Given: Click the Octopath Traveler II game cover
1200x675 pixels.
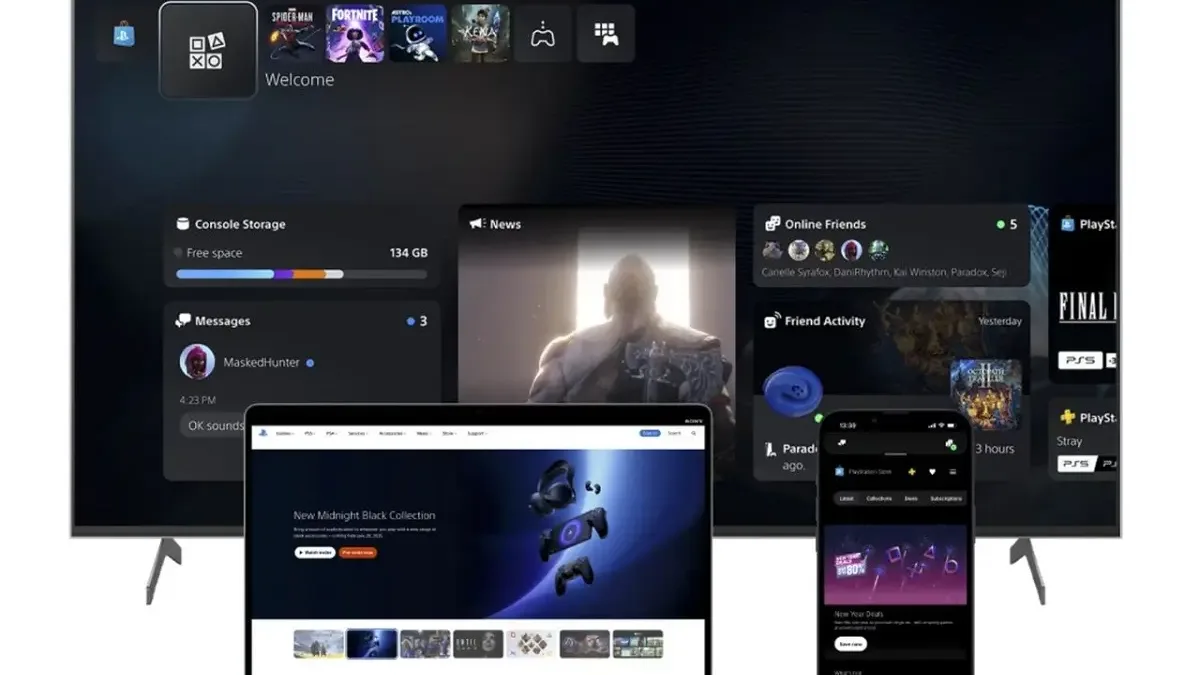Looking at the screenshot, I should tap(986, 395).
